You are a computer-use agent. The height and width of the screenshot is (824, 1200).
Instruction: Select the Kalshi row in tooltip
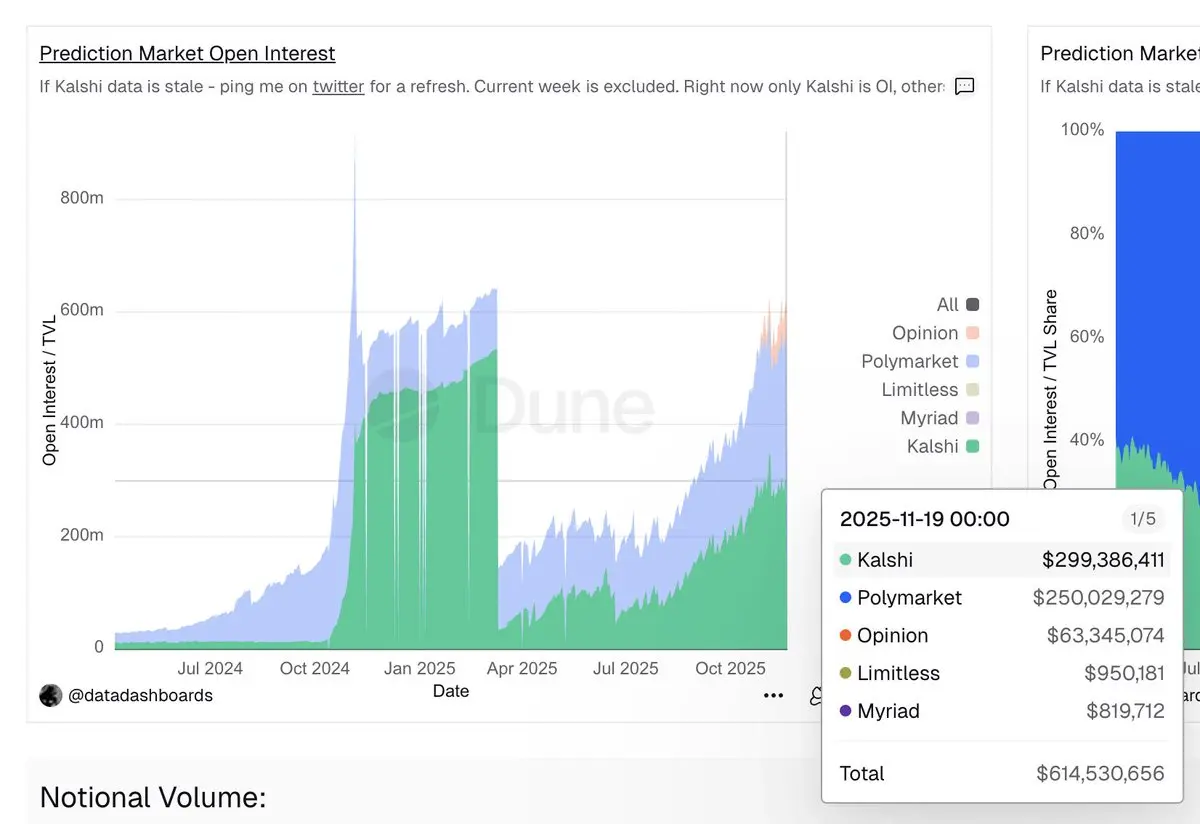tap(1002, 560)
